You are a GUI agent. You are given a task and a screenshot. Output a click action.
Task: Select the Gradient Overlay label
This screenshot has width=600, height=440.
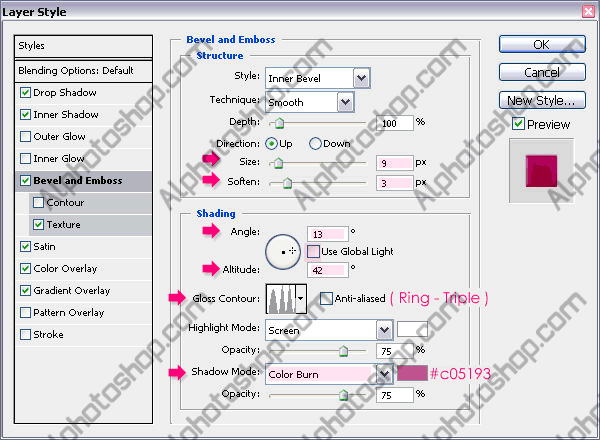click(72, 291)
